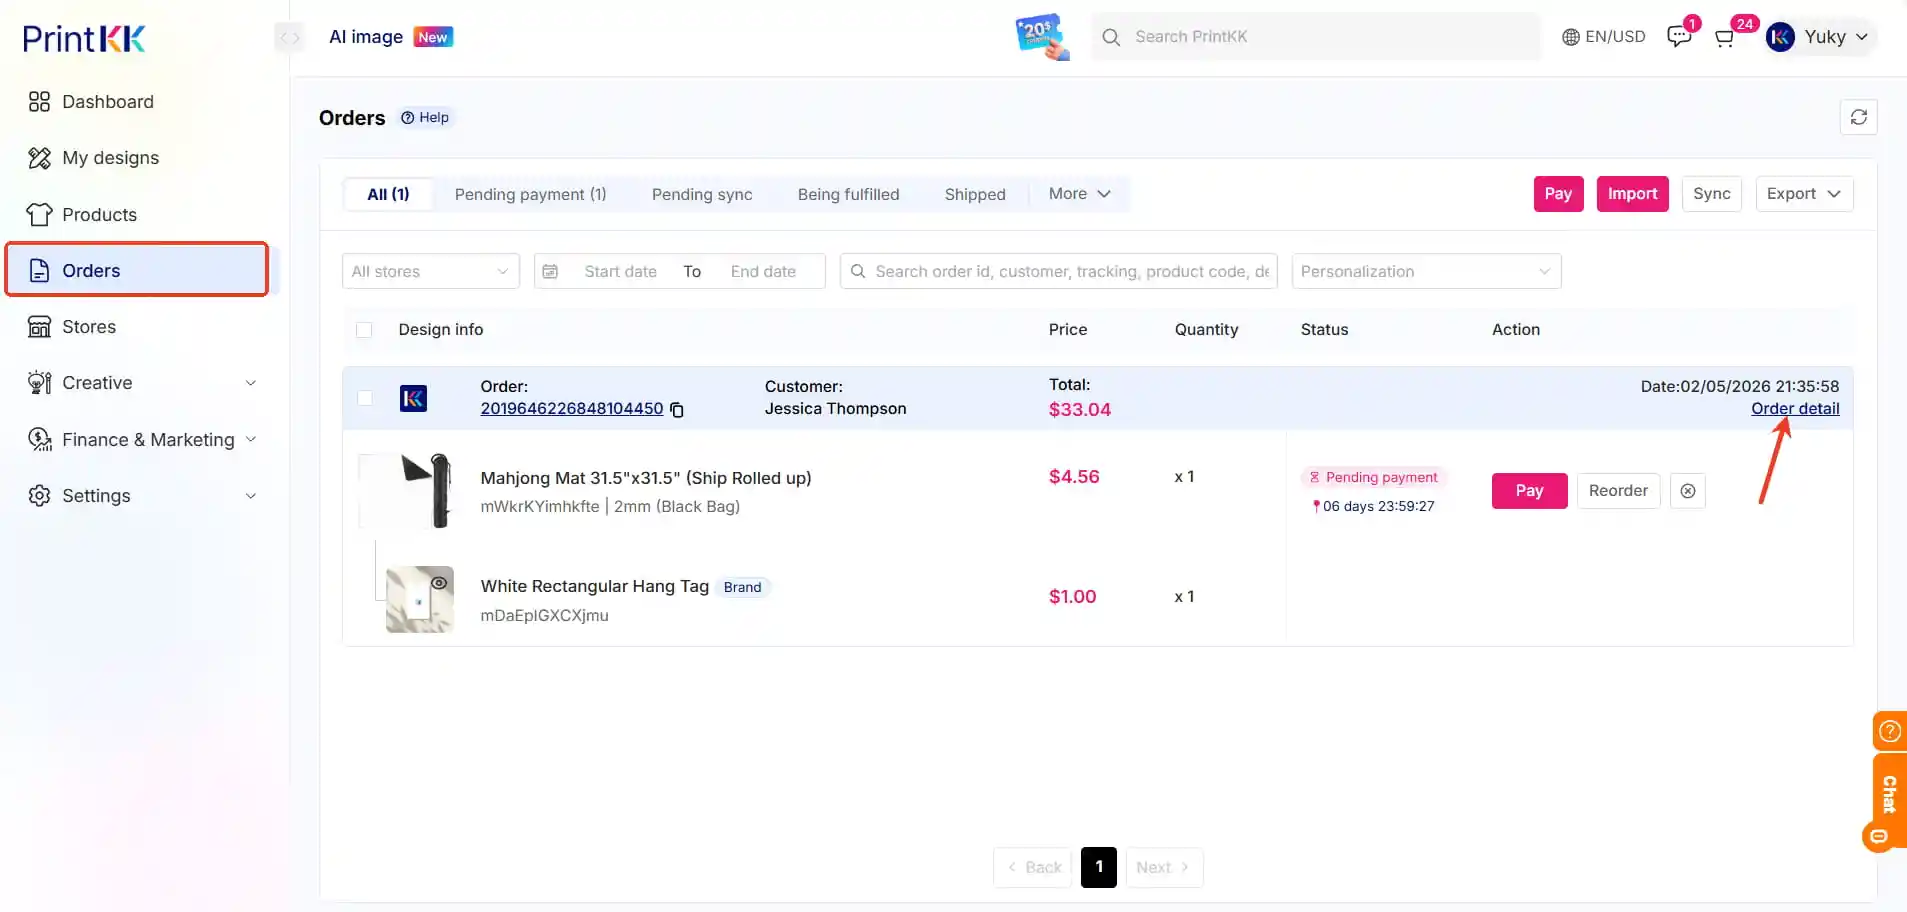Switch to the Pending payment tab
The width and height of the screenshot is (1907, 912).
tap(529, 194)
